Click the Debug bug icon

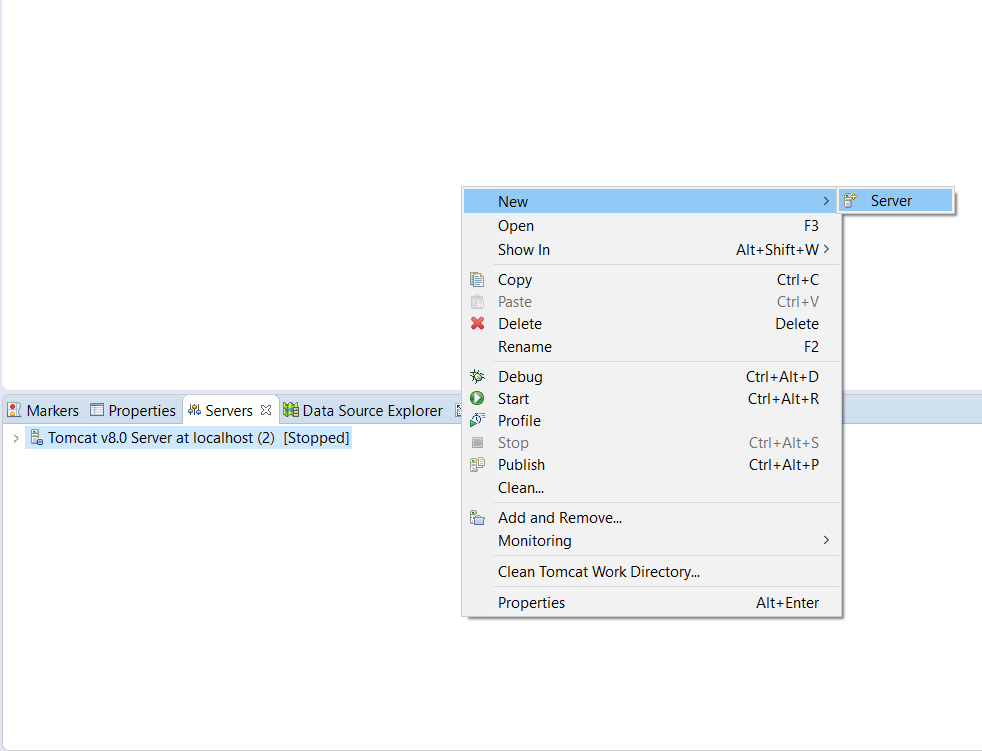click(x=477, y=377)
